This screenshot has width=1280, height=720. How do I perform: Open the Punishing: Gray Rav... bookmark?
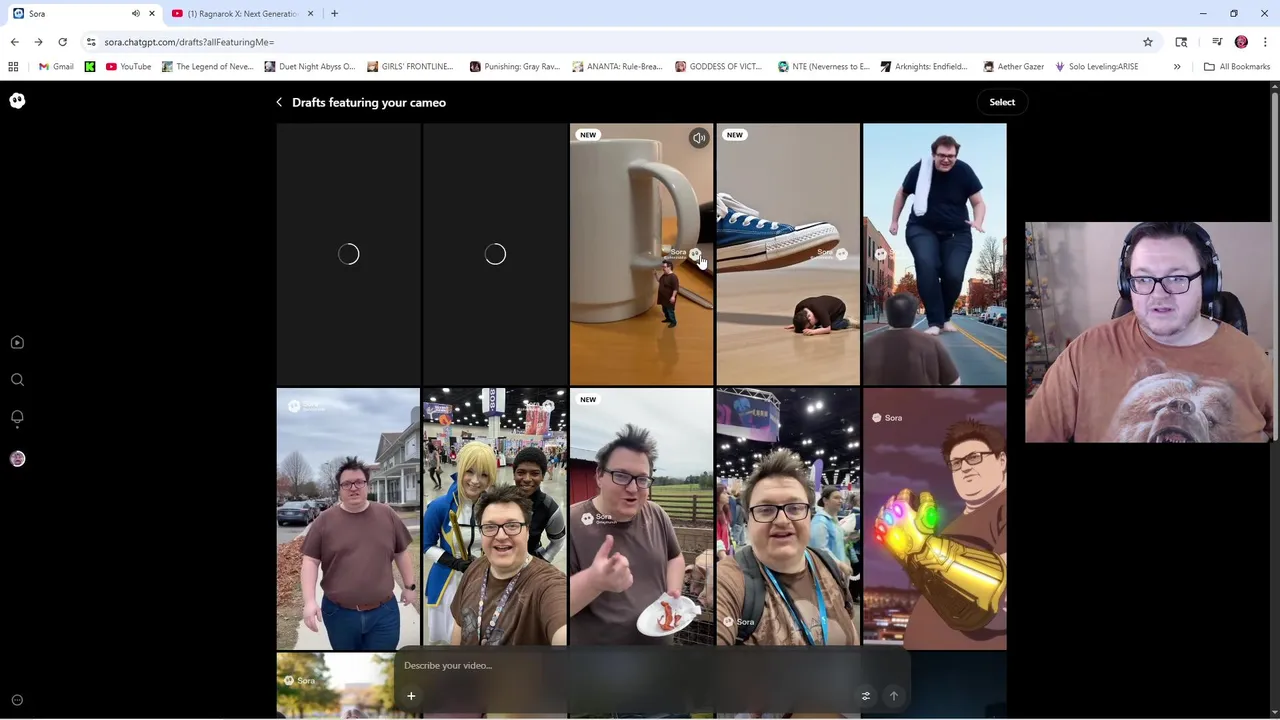click(x=514, y=67)
